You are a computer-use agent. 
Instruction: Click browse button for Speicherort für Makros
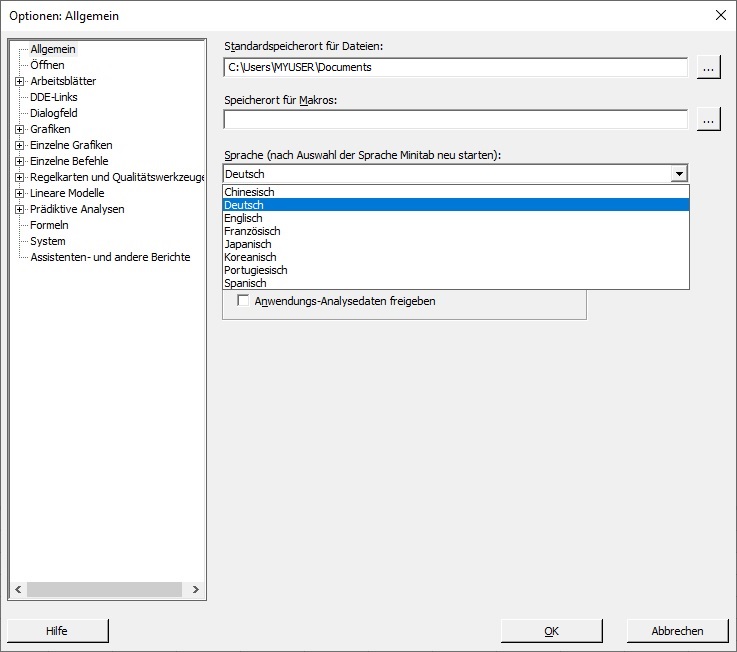(708, 119)
